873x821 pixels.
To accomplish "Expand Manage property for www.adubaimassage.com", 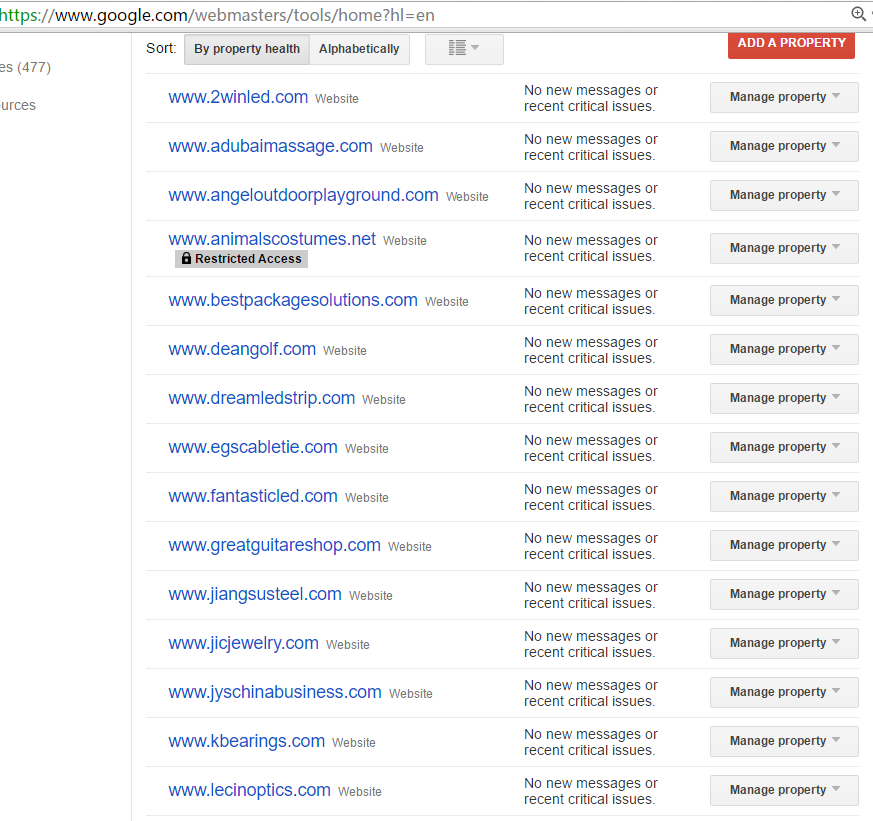I will pos(784,146).
